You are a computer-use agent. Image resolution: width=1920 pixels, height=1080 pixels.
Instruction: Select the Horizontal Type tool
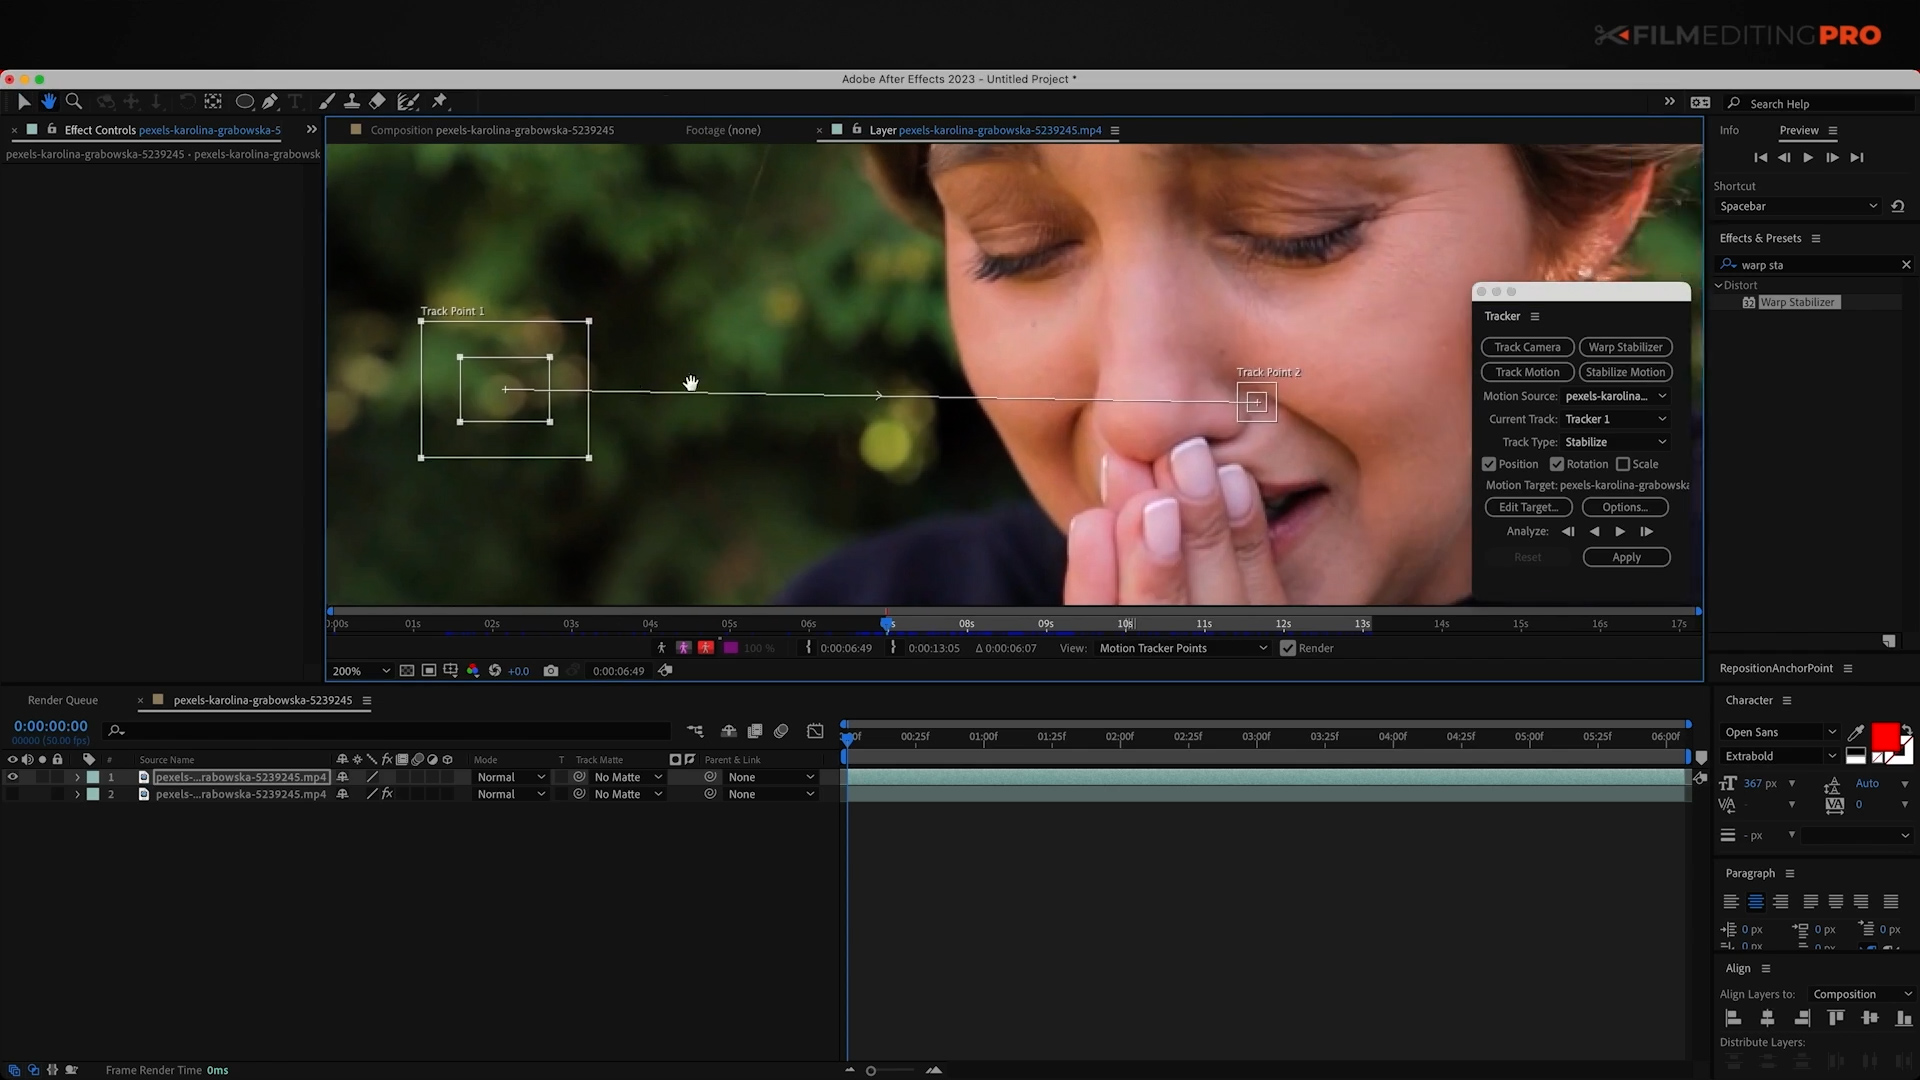pos(295,101)
